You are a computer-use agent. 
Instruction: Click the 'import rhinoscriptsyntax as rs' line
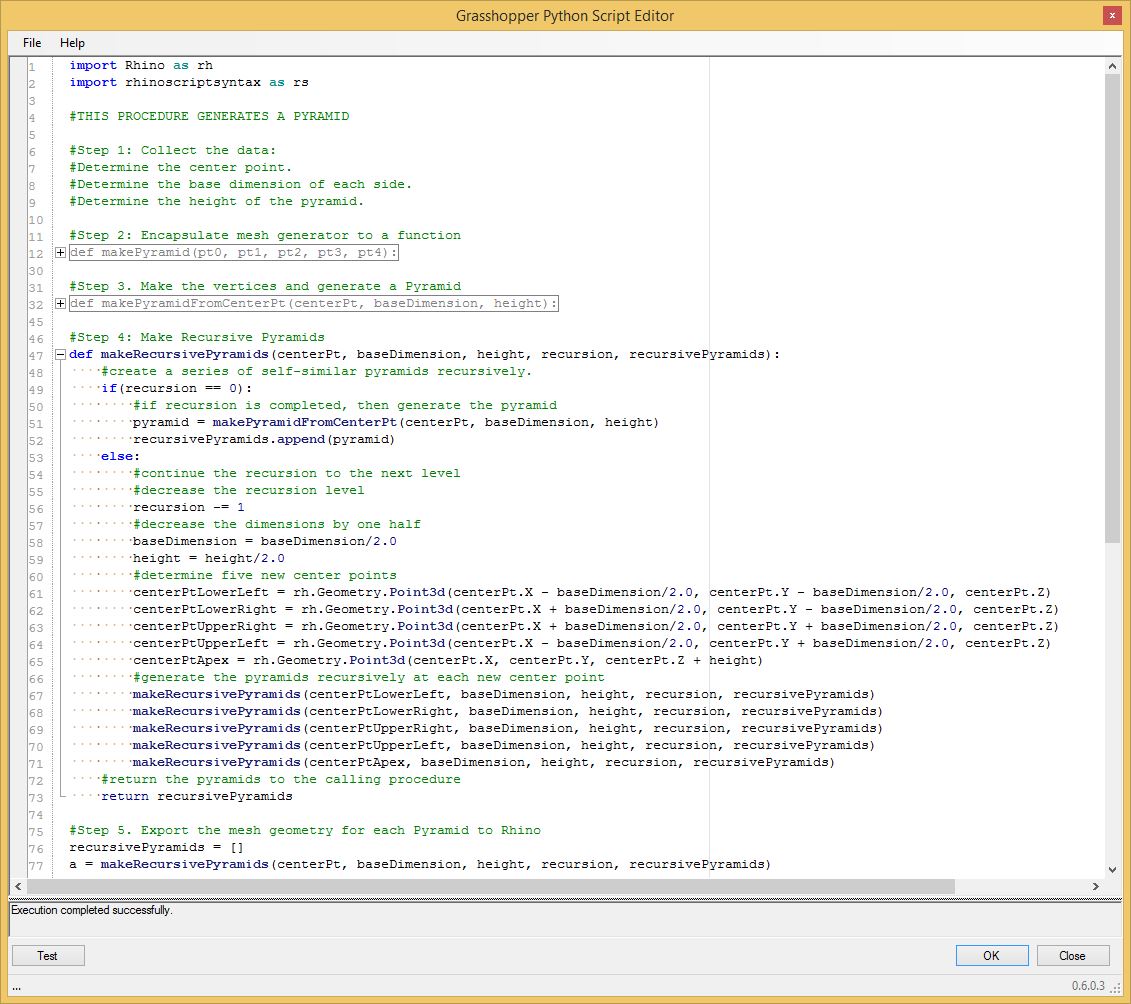click(189, 83)
